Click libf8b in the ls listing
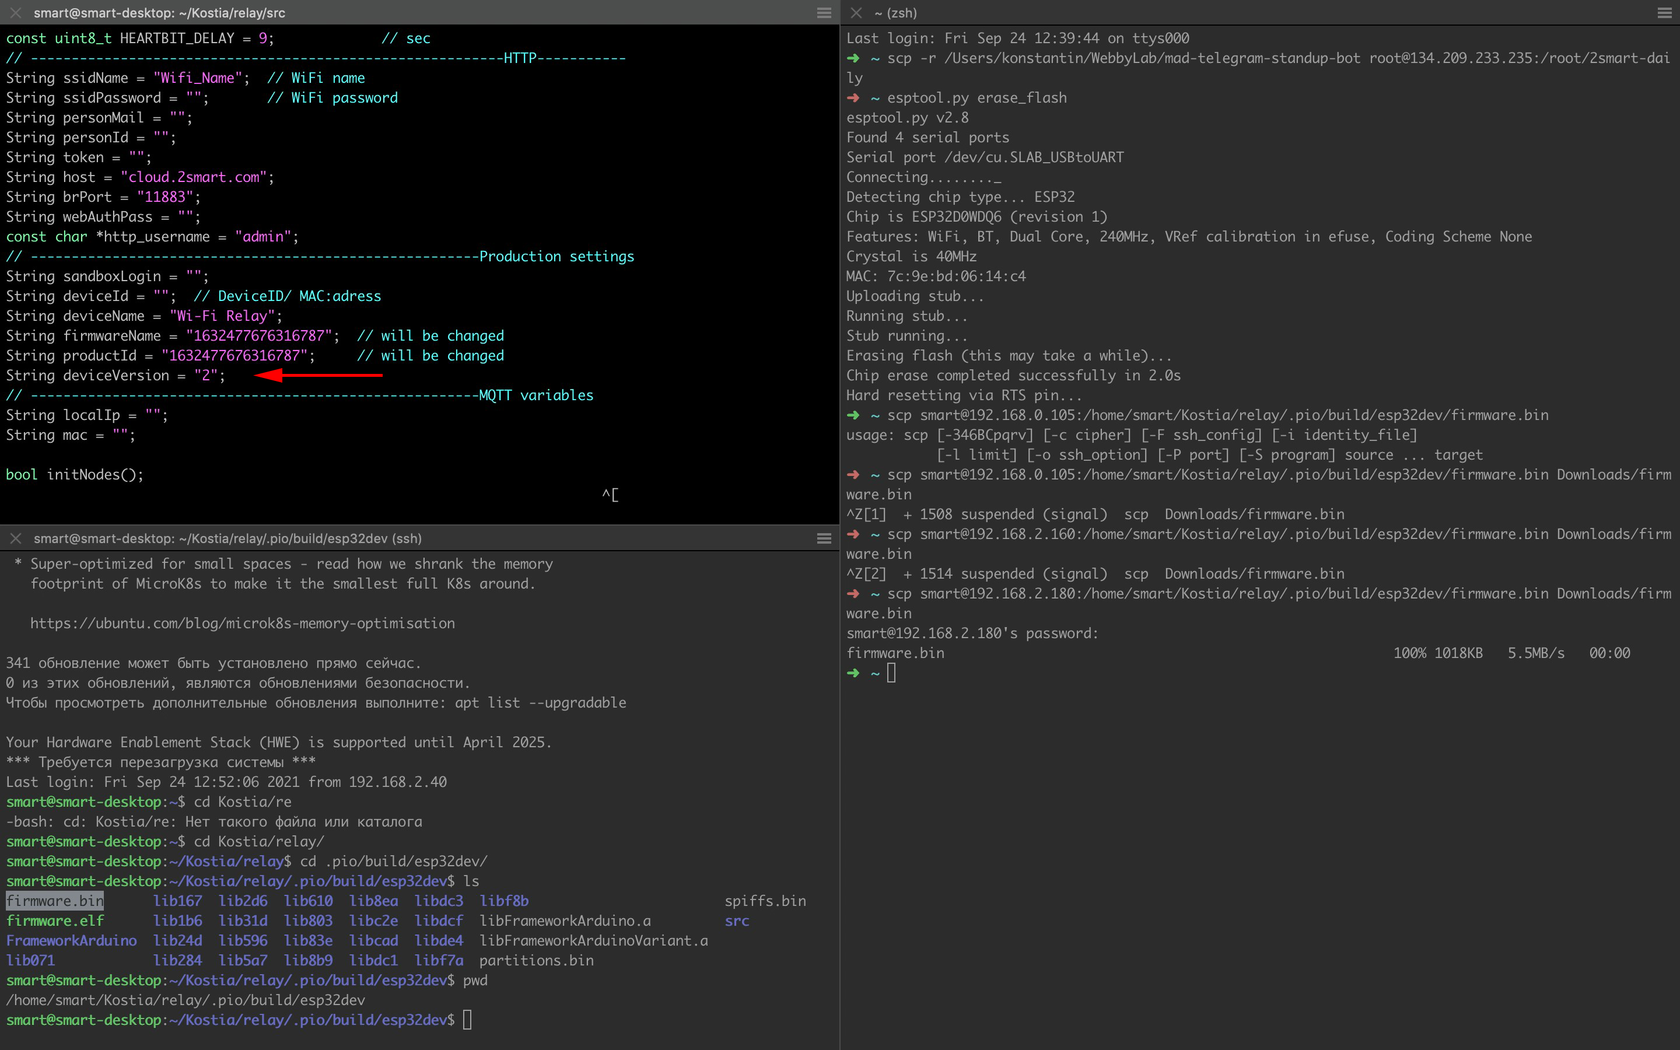Image resolution: width=1680 pixels, height=1050 pixels. point(504,901)
